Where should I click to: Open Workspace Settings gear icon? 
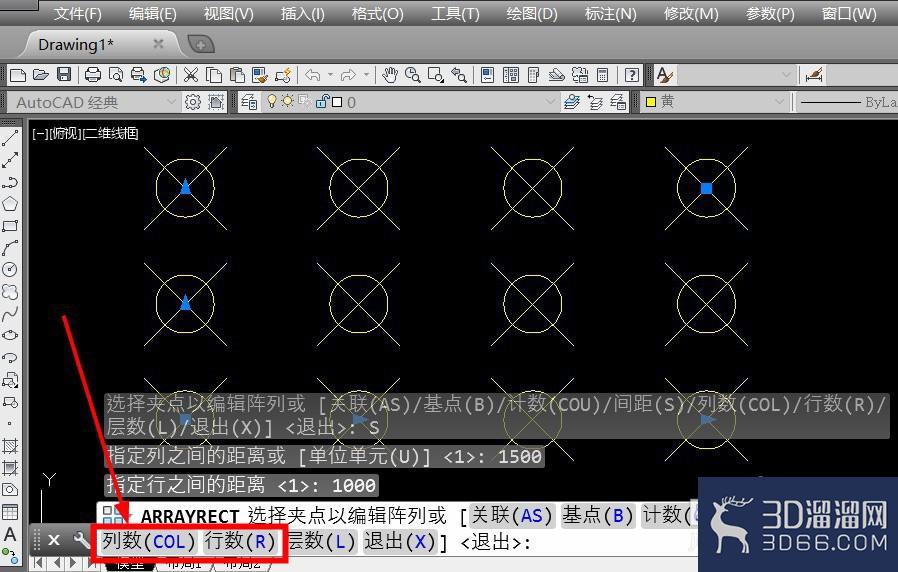point(193,102)
